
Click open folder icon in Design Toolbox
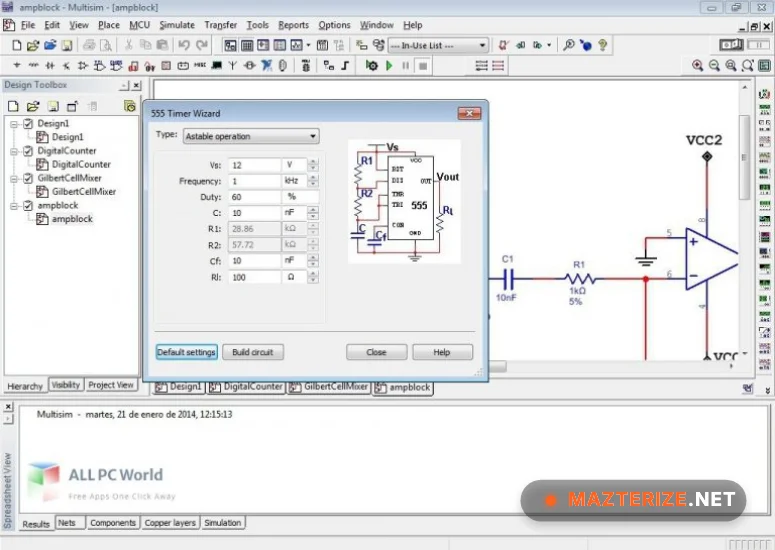click(x=33, y=106)
